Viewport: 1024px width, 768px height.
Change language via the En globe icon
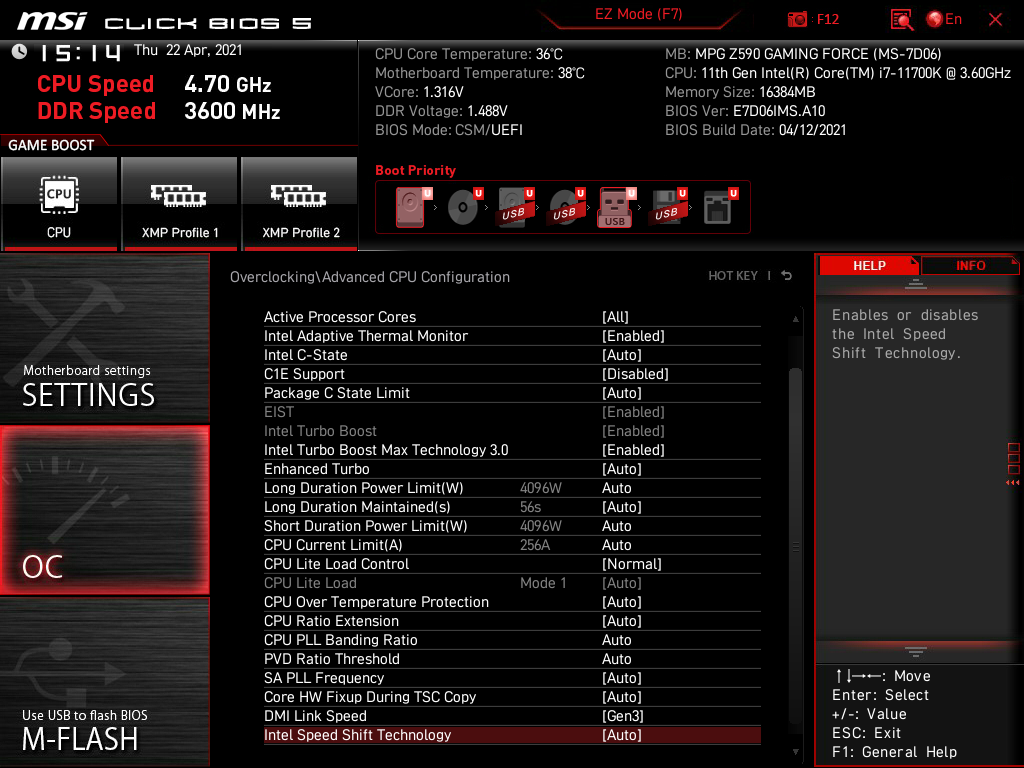click(944, 19)
